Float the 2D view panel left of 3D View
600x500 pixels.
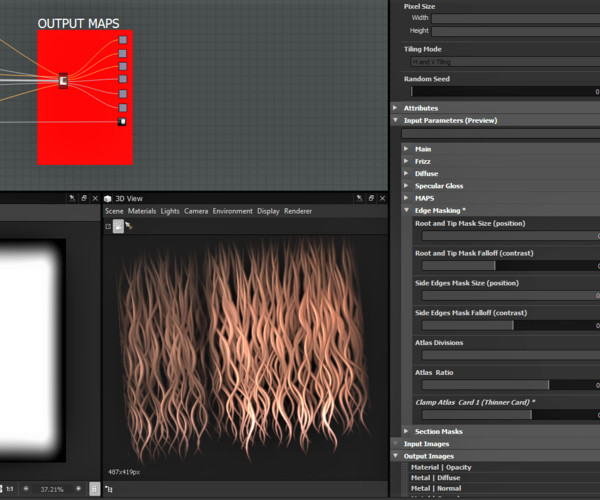pos(84,198)
